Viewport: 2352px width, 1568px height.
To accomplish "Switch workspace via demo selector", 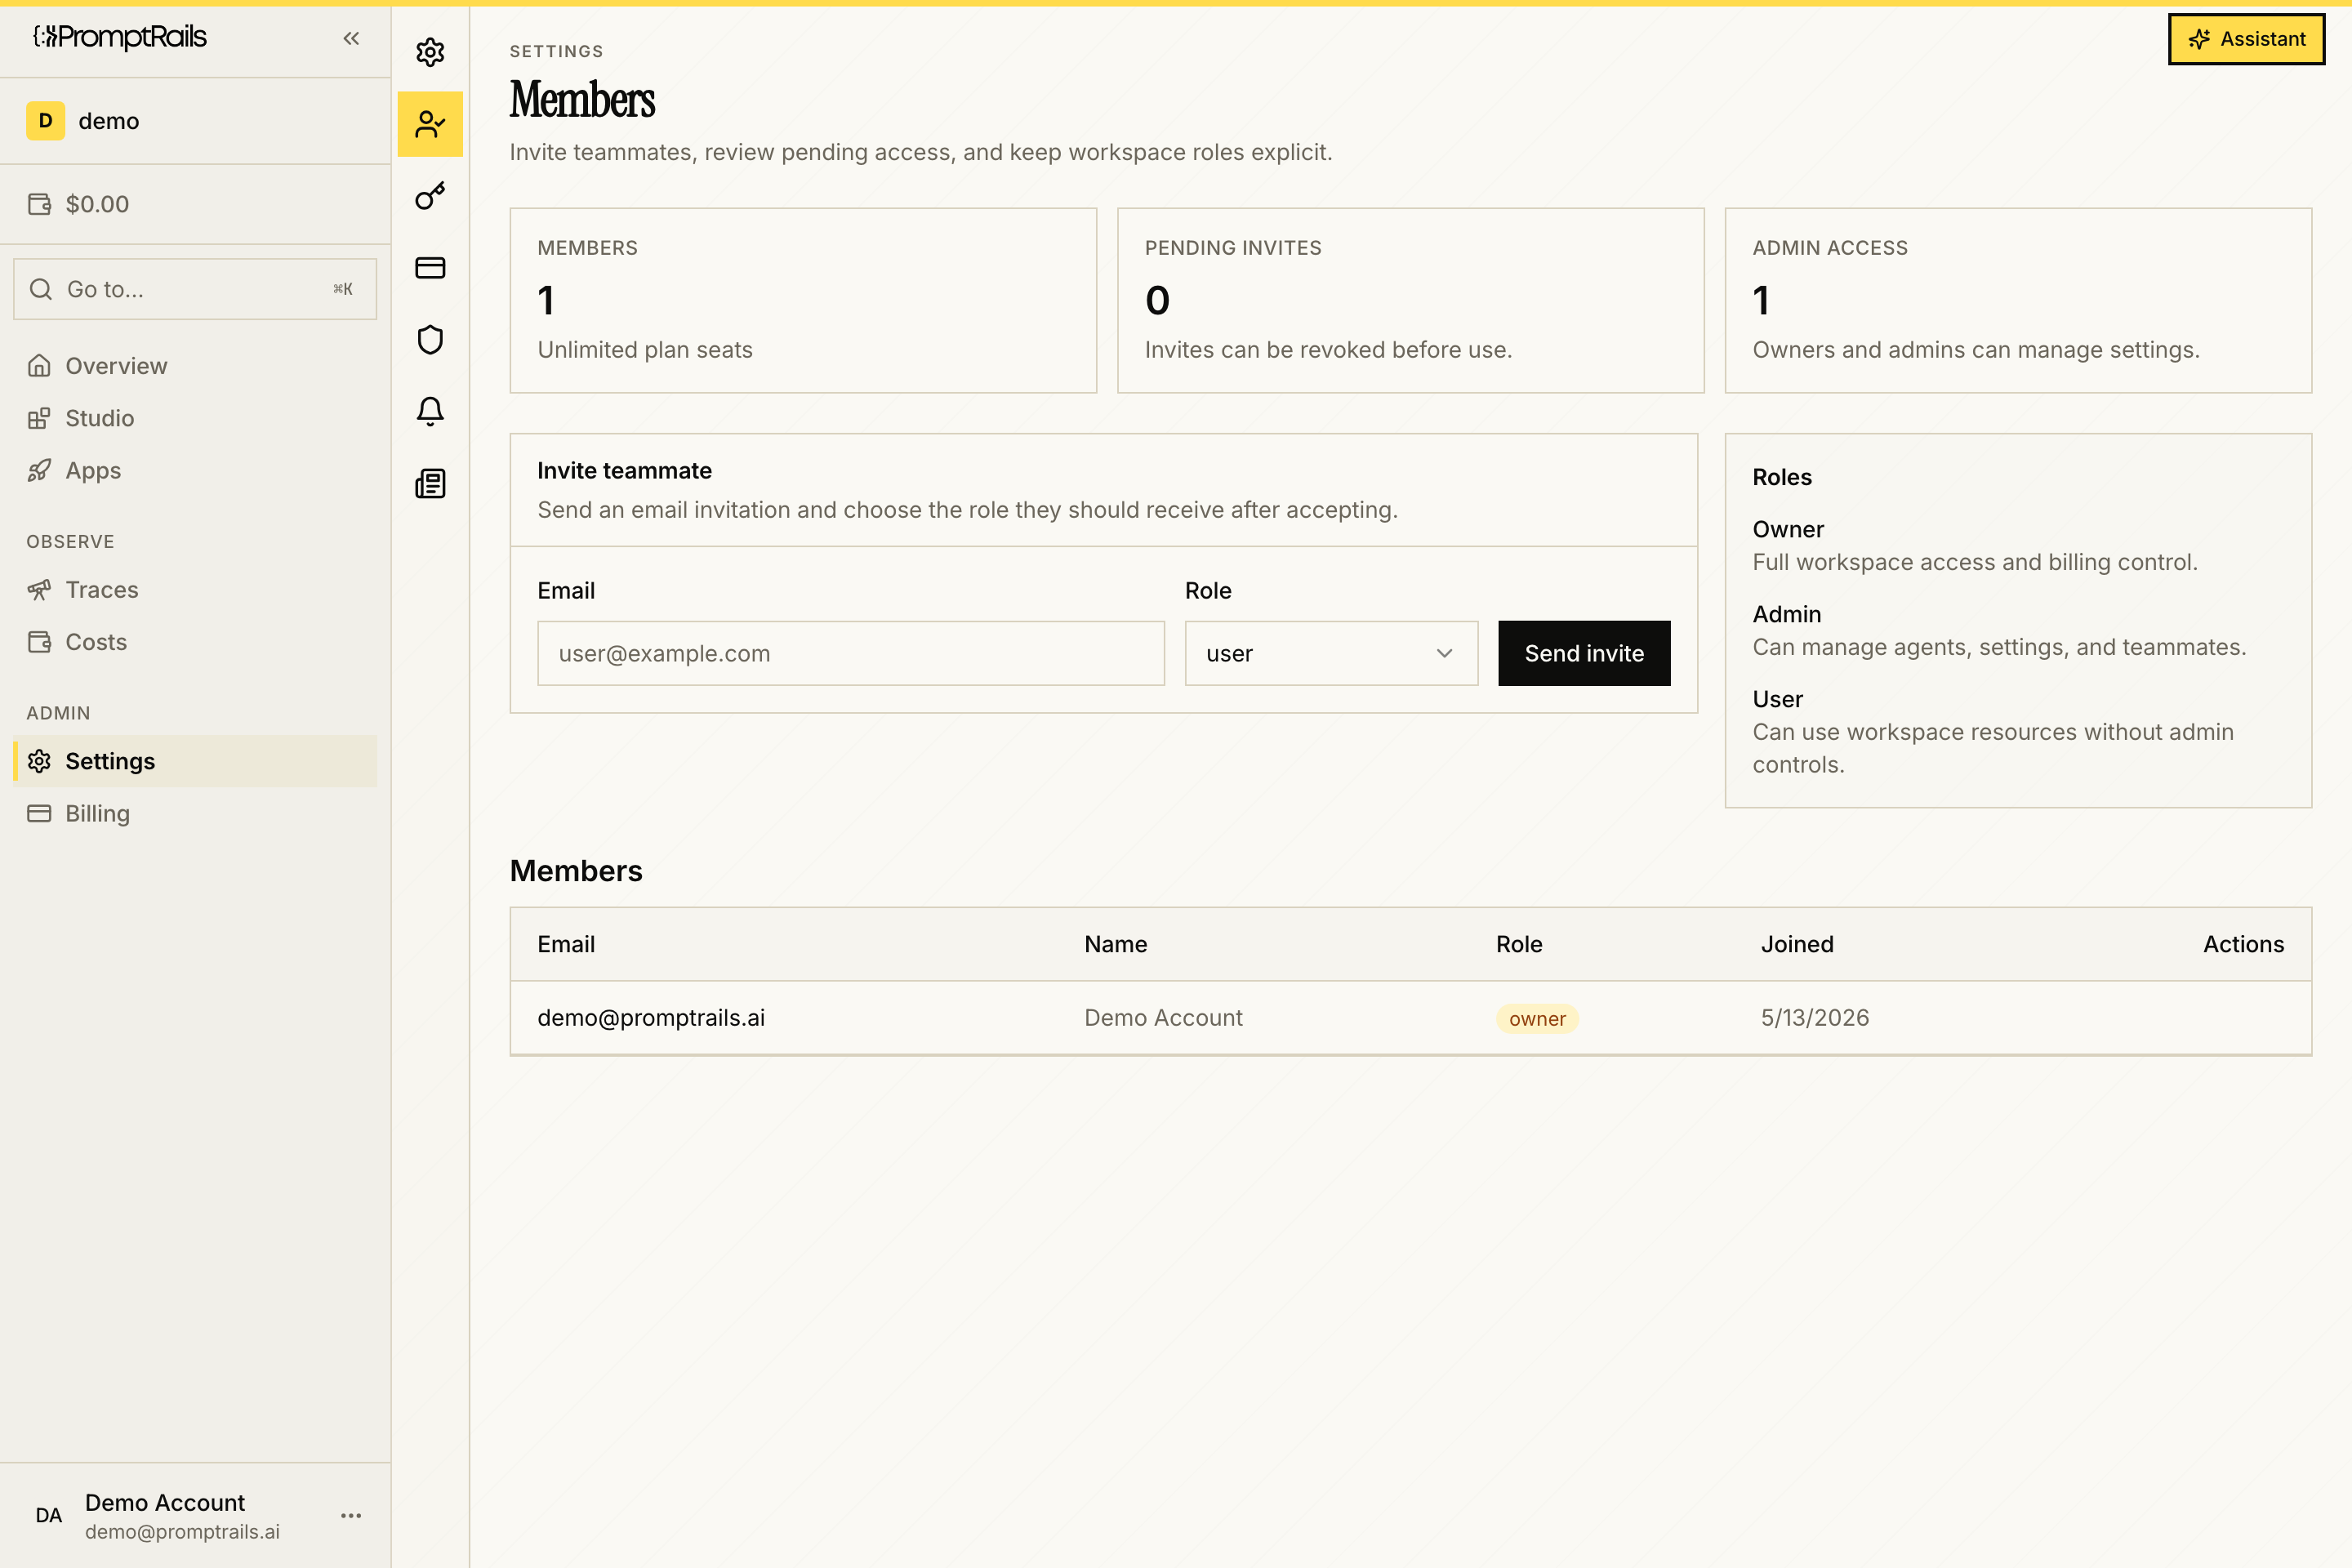I will pyautogui.click(x=195, y=121).
